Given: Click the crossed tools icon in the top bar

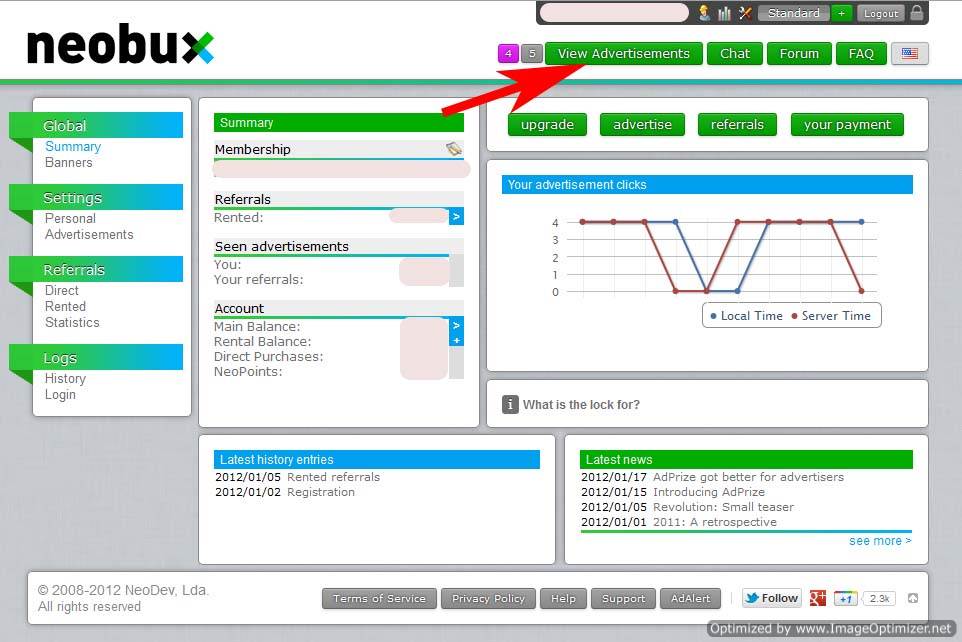Looking at the screenshot, I should coord(745,13).
